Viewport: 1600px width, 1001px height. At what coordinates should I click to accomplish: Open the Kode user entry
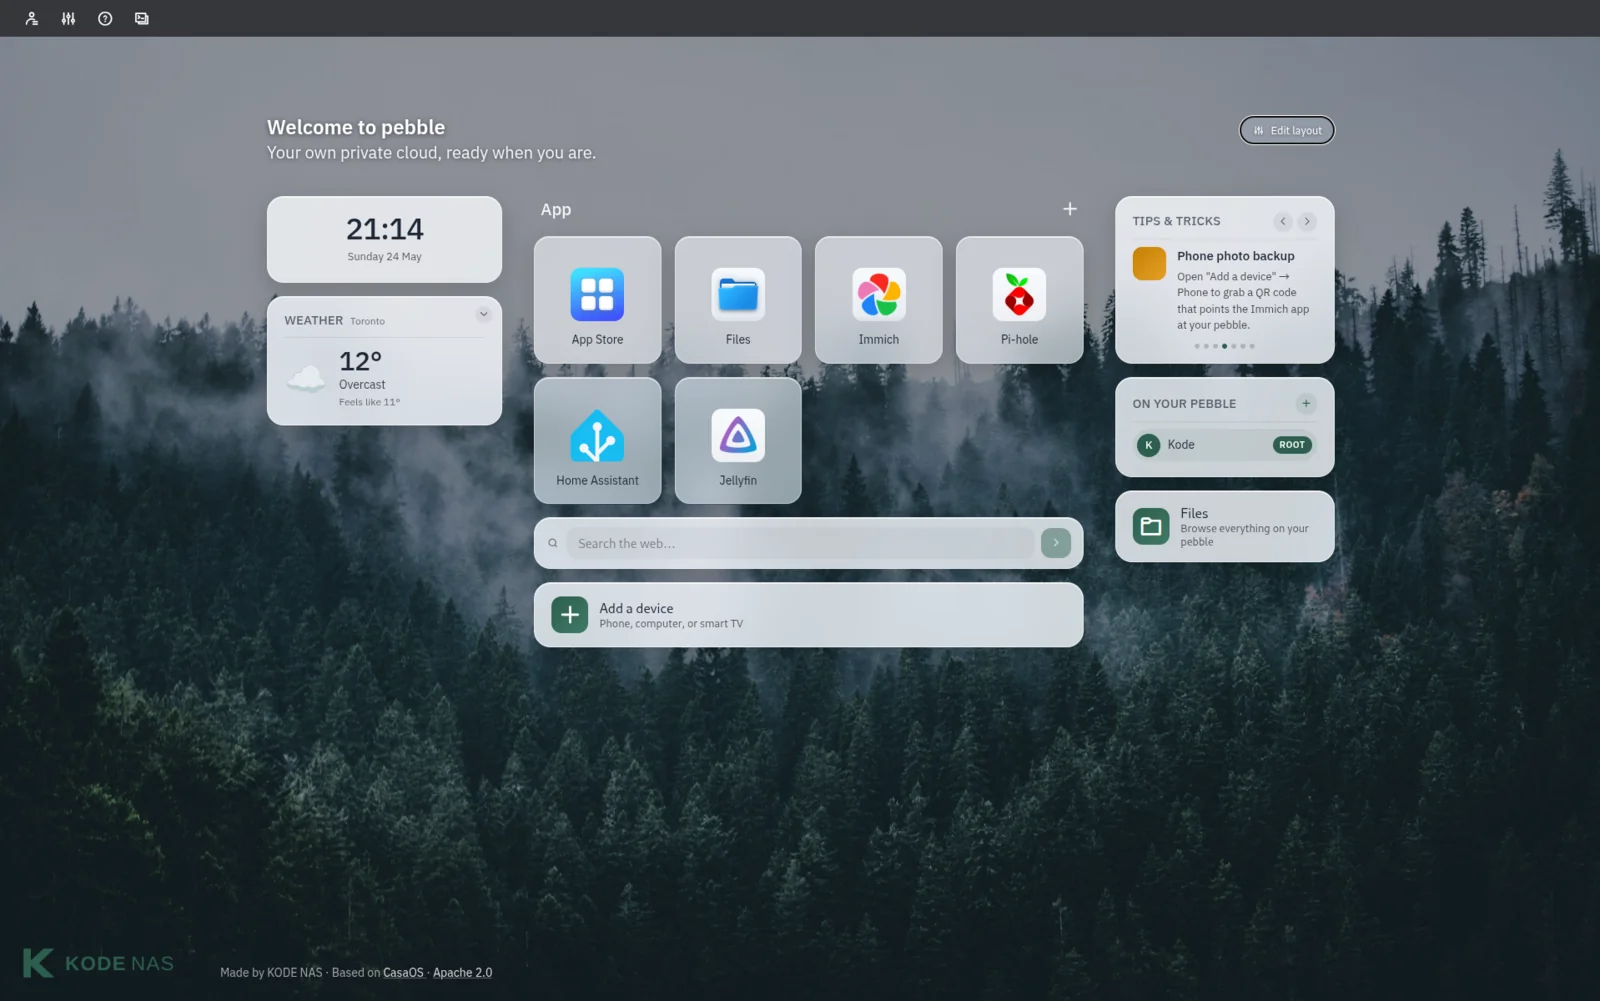1224,445
